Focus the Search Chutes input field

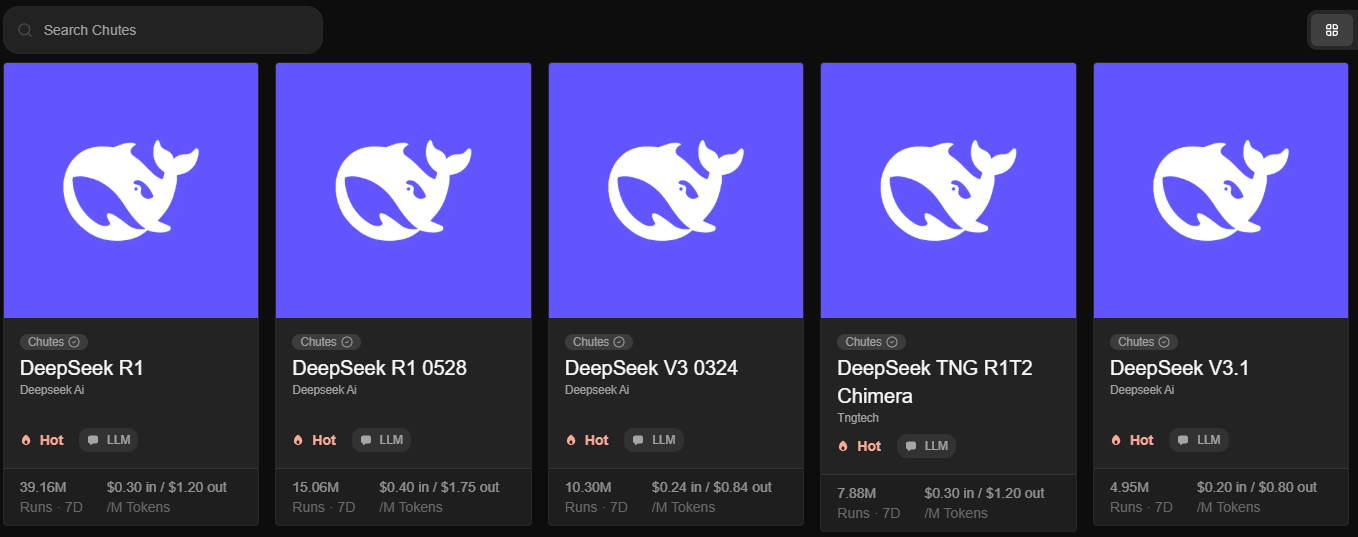(x=170, y=30)
